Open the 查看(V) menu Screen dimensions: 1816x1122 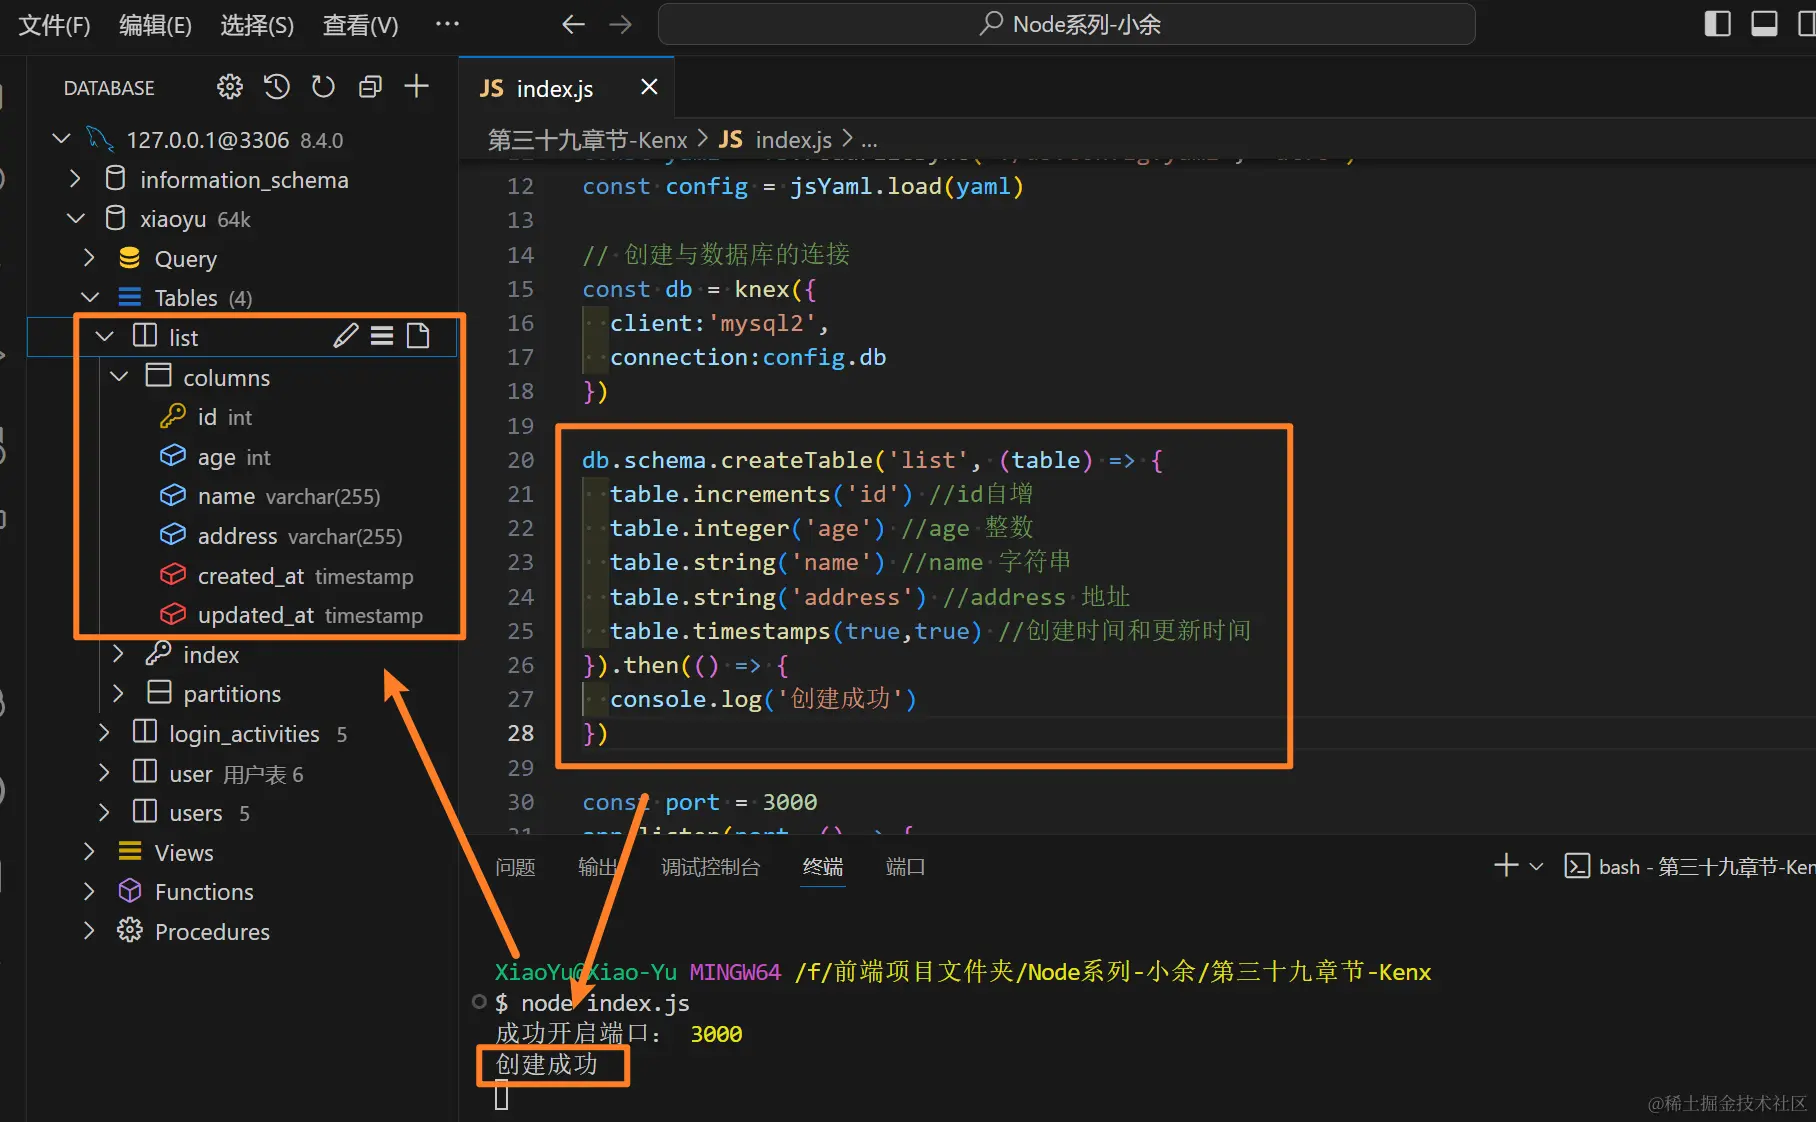(360, 25)
